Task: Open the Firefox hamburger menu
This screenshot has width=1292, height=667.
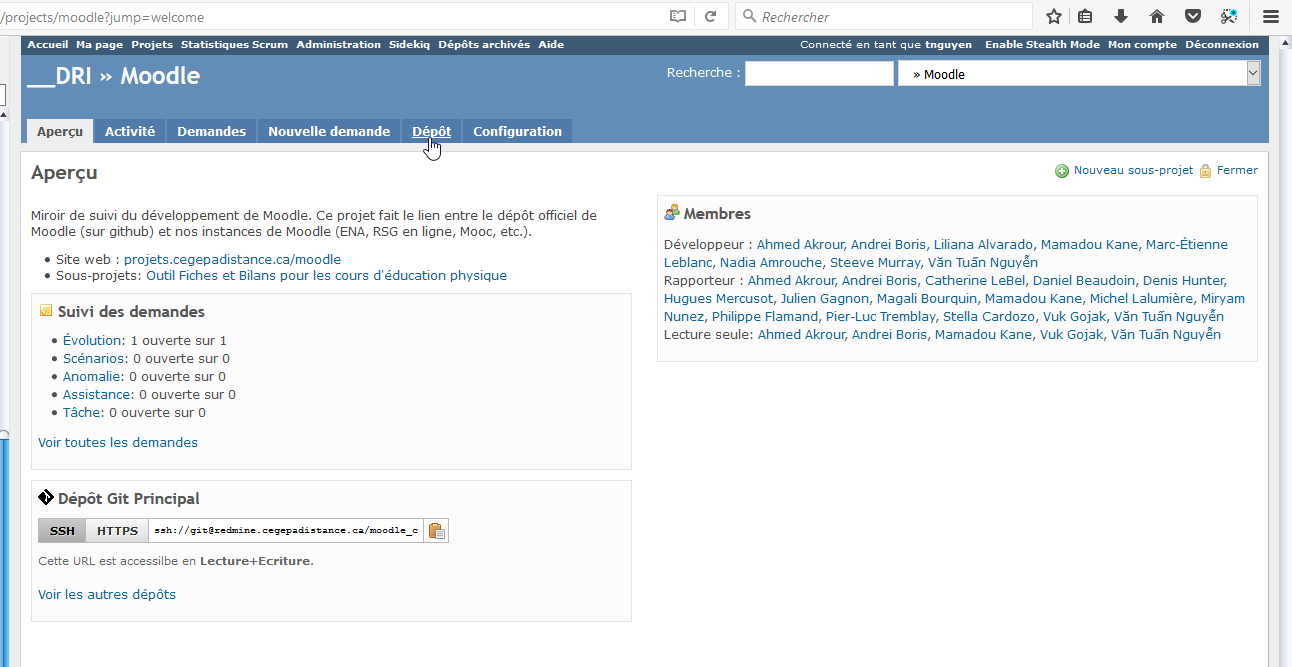Action: point(1270,16)
